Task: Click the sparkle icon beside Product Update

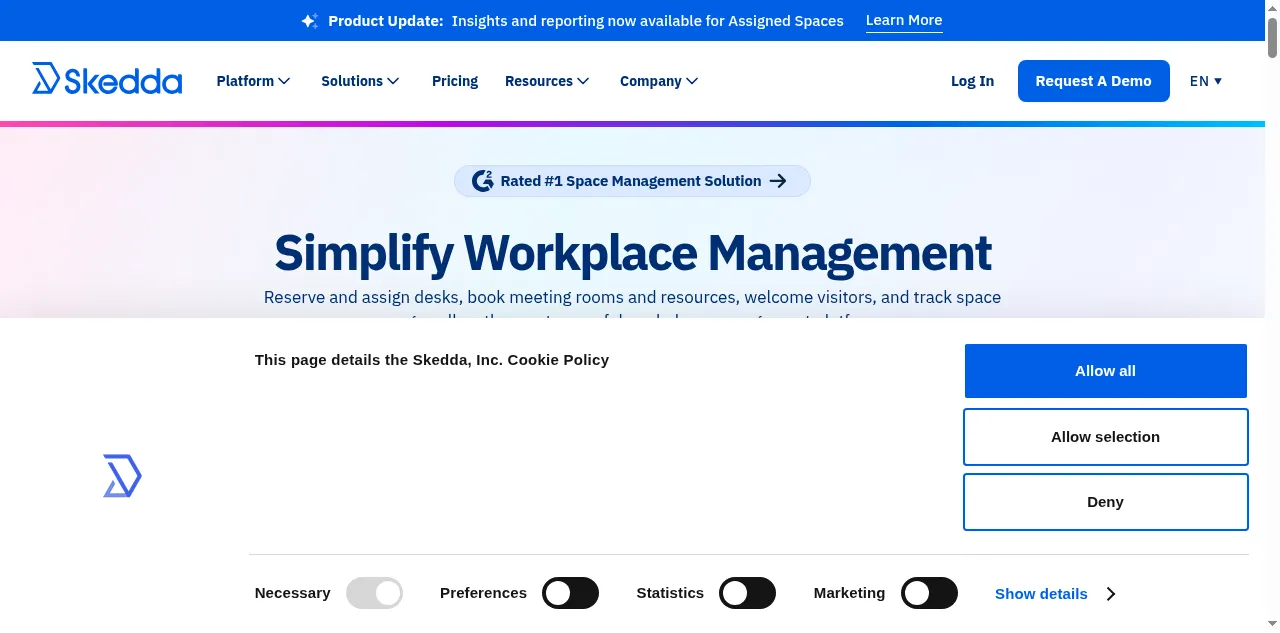Action: [x=310, y=21]
